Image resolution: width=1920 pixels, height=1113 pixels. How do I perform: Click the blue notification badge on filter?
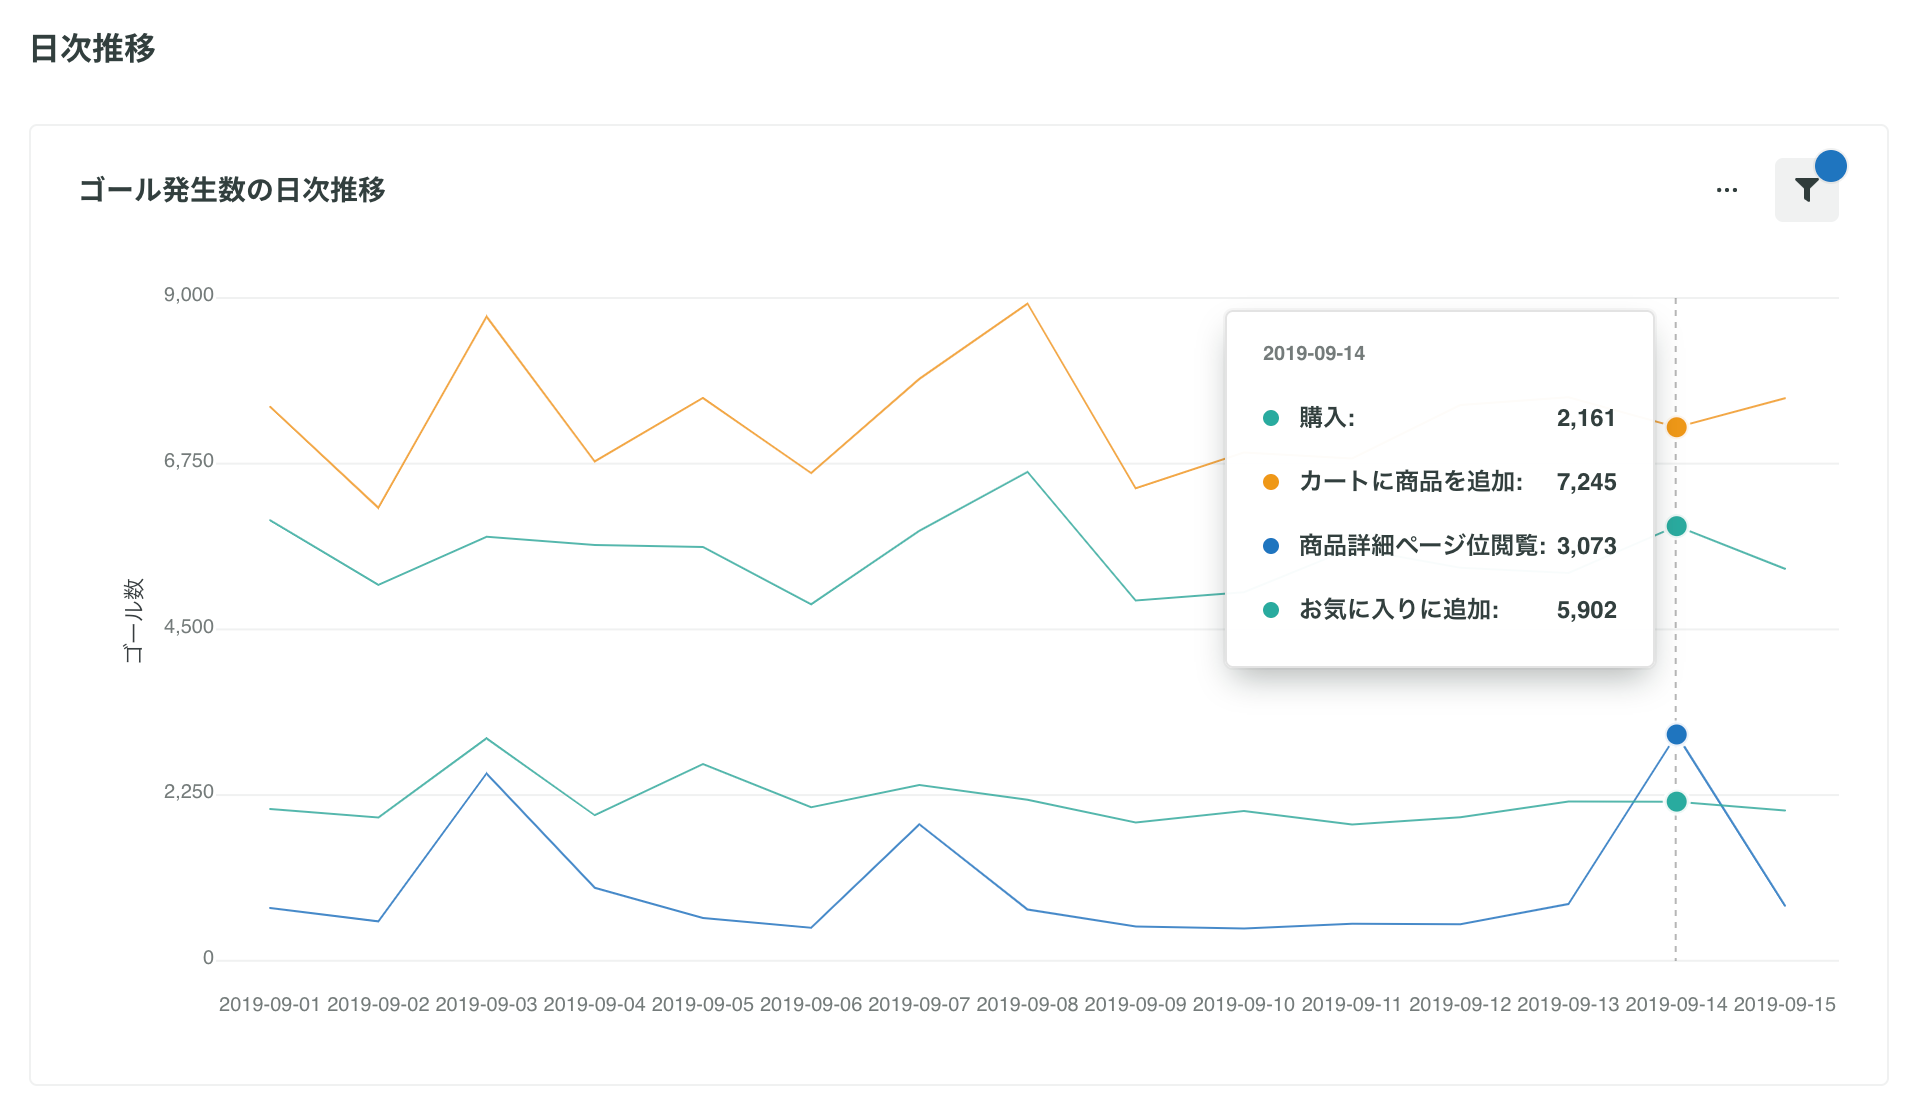pyautogui.click(x=1830, y=166)
